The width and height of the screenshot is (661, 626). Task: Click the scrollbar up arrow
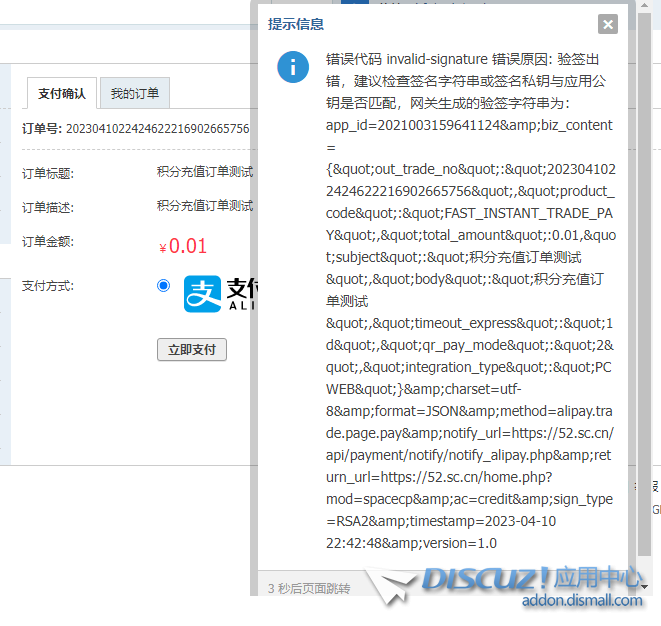pos(644,5)
